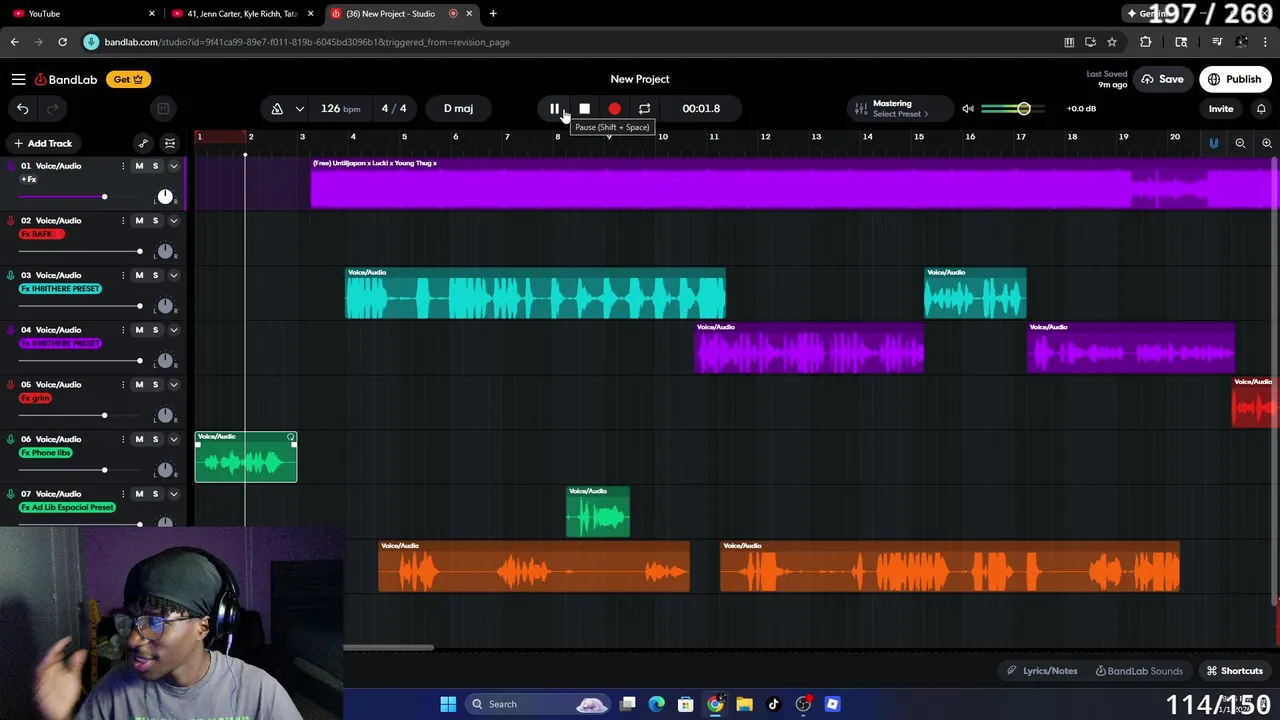Click the redo arrow
The height and width of the screenshot is (720, 1280).
(x=52, y=108)
